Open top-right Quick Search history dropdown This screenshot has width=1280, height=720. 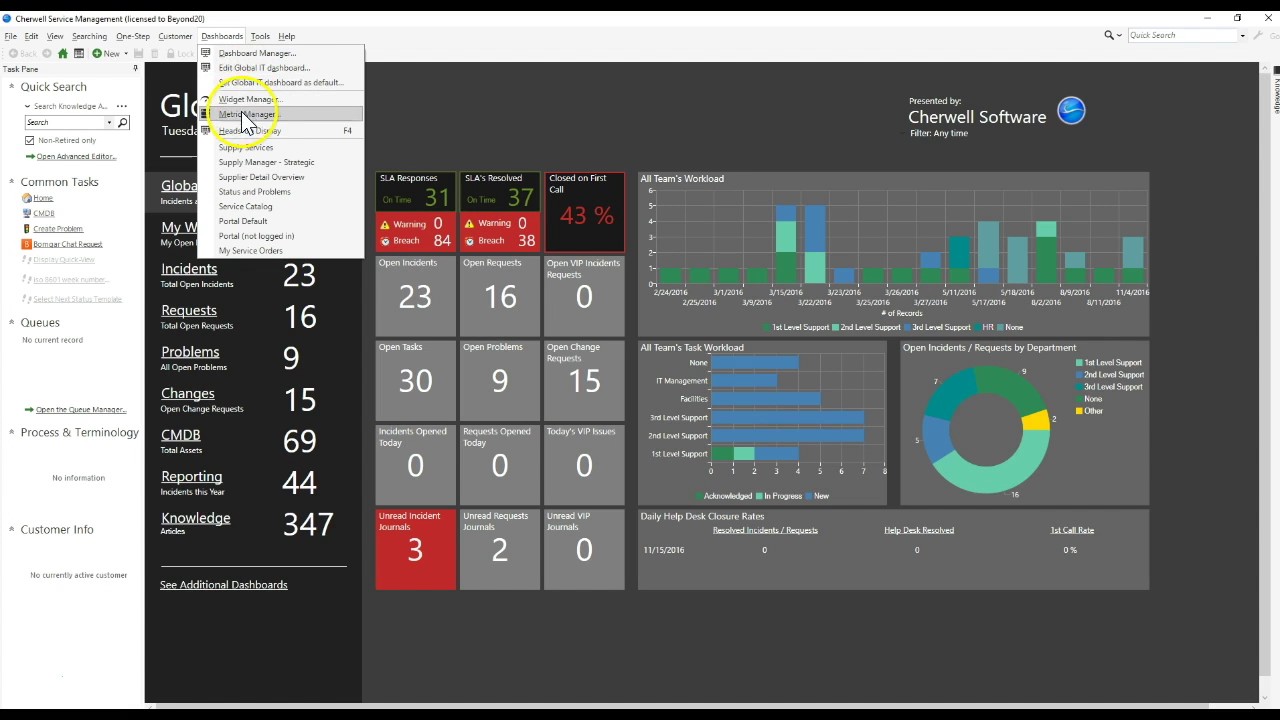pos(1242,36)
